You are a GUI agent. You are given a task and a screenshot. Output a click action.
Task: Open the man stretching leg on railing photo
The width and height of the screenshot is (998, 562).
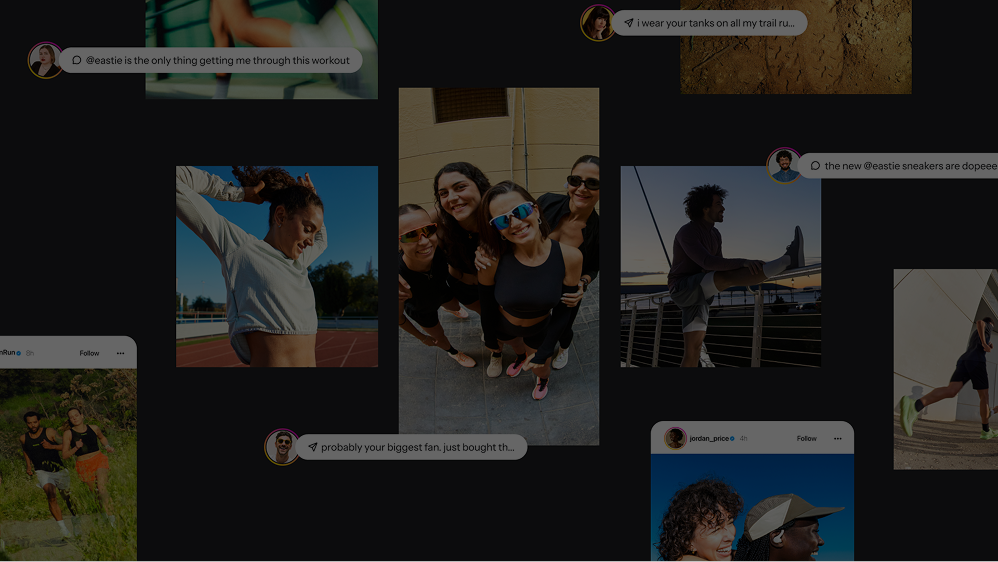[720, 266]
